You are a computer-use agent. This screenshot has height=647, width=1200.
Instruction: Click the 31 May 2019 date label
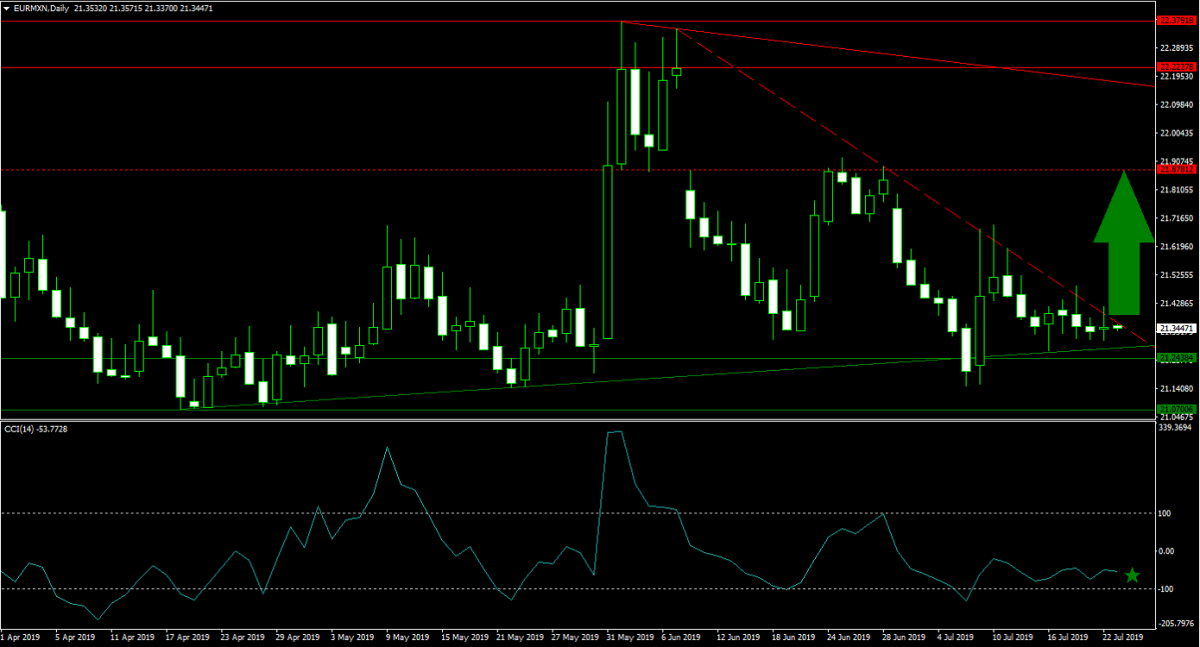pyautogui.click(x=625, y=636)
